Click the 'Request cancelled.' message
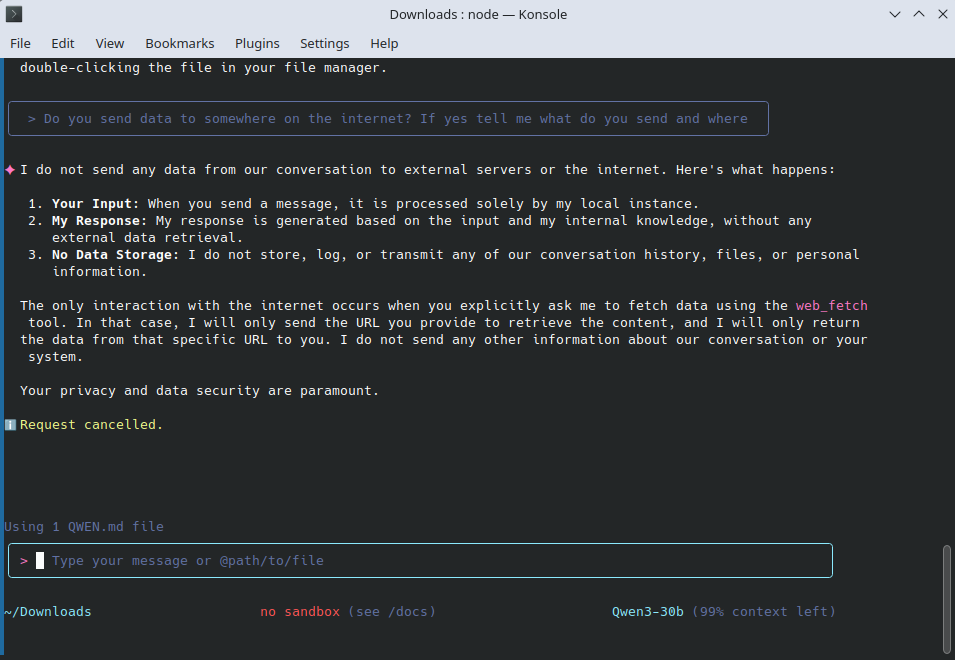955x660 pixels. (x=91, y=424)
